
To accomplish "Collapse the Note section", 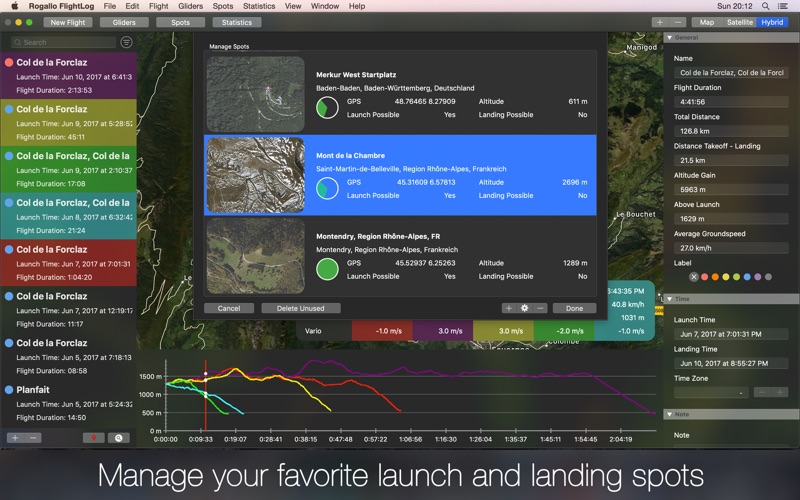I will pyautogui.click(x=669, y=414).
